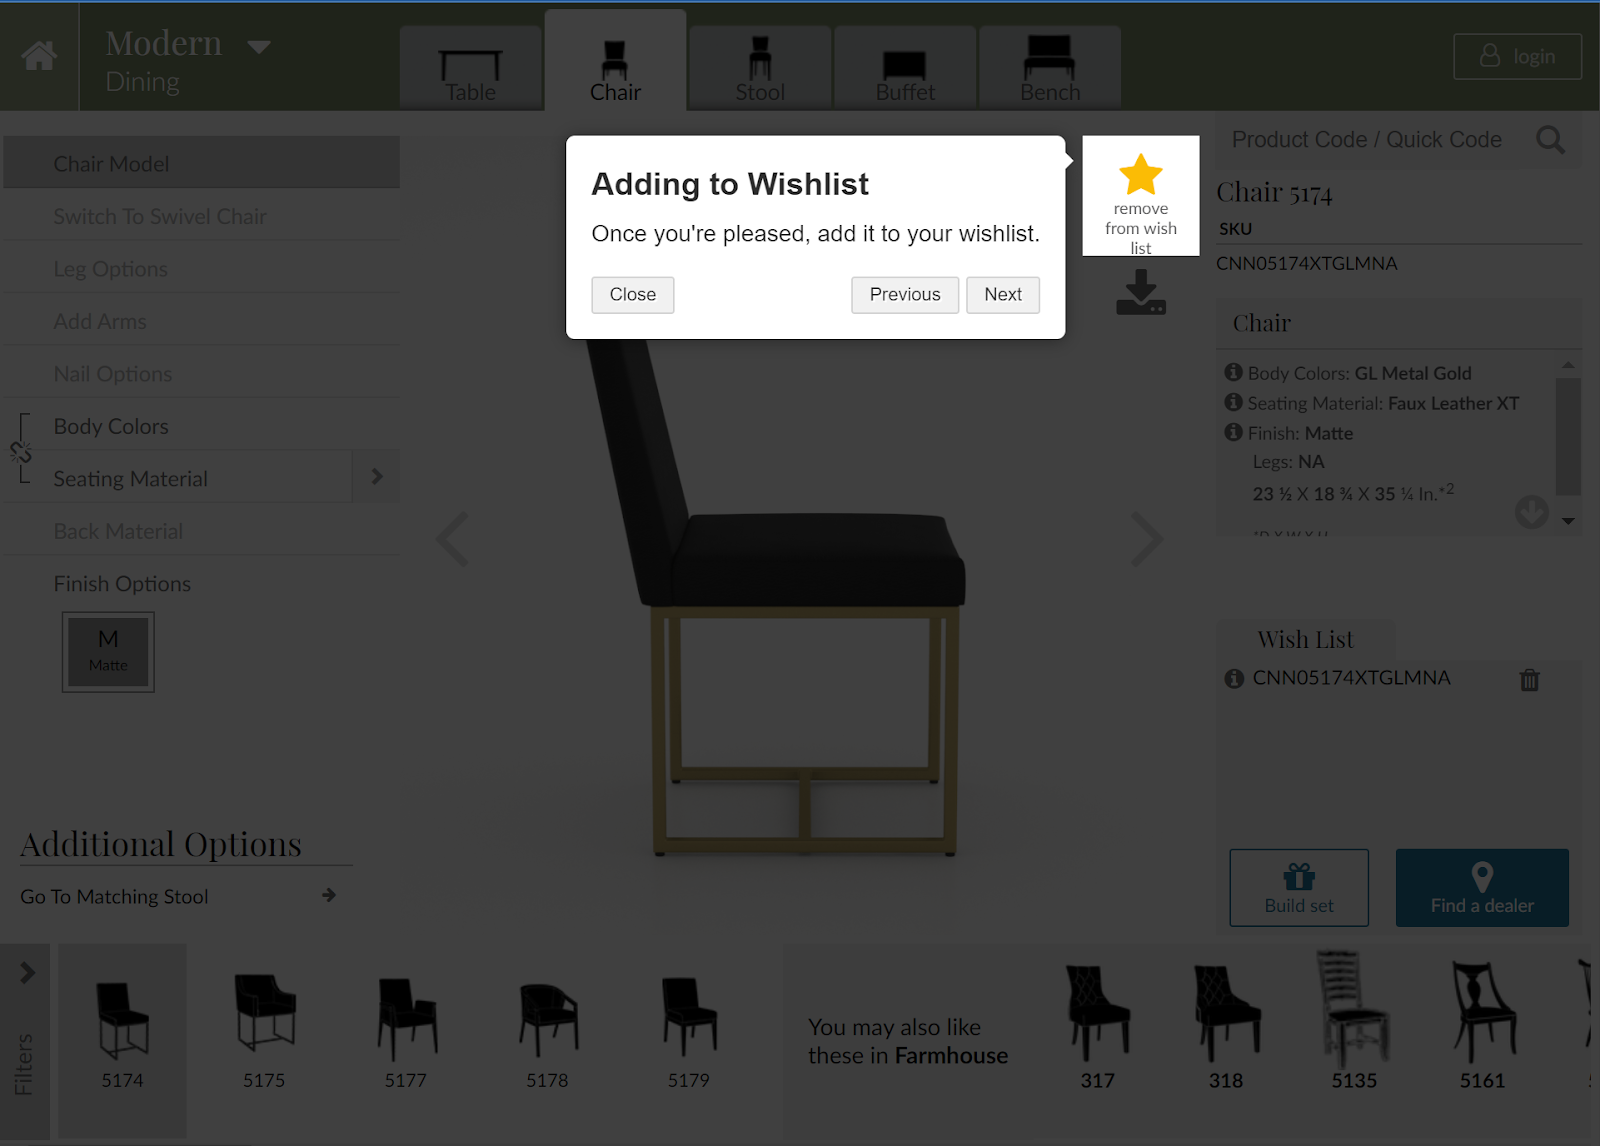Click the product code search magnifier
Viewport: 1600px width, 1146px height.
coord(1550,140)
